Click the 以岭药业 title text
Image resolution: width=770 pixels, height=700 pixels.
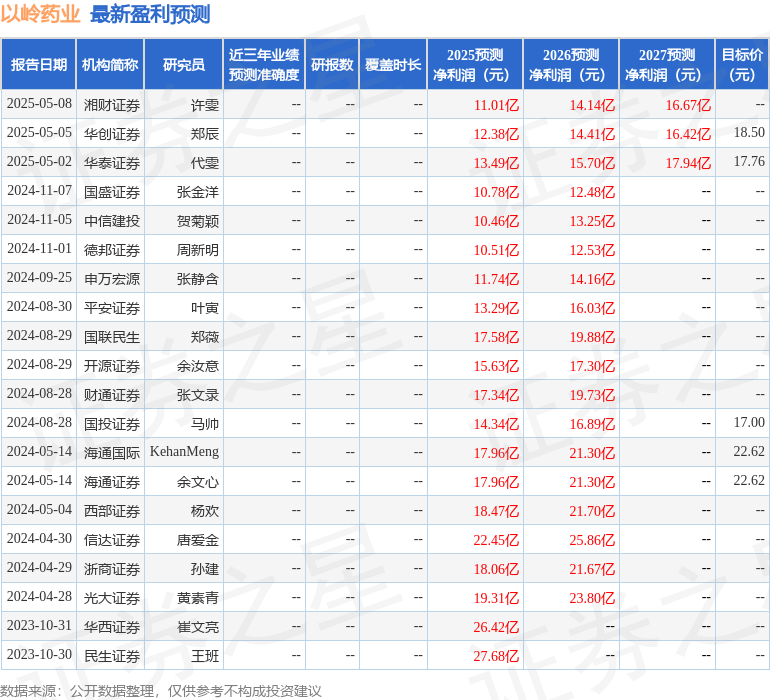pyautogui.click(x=40, y=14)
